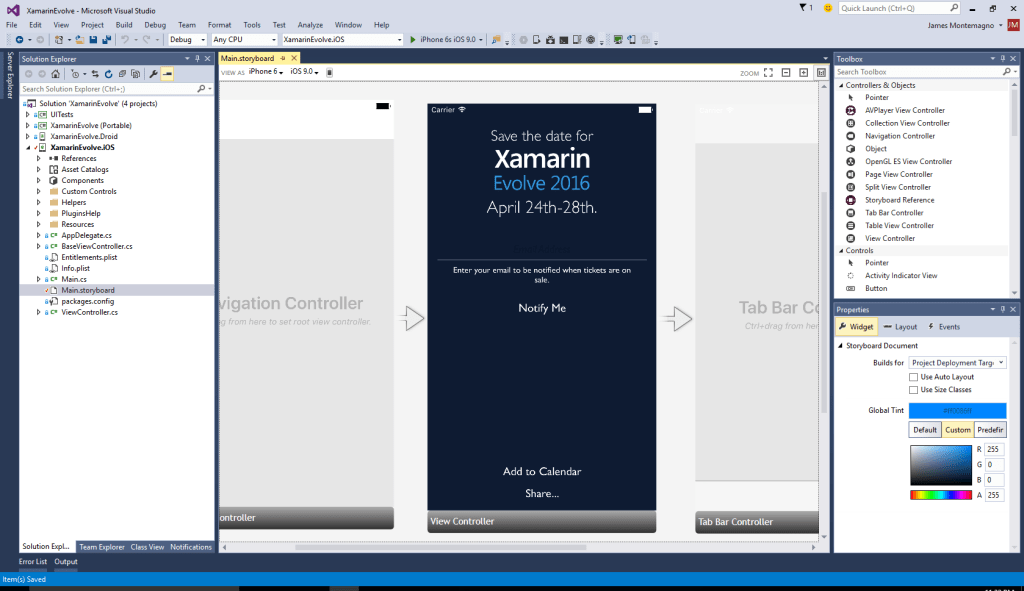
Task: Toggle auto-hide pin on Properties panel
Action: point(1002,310)
